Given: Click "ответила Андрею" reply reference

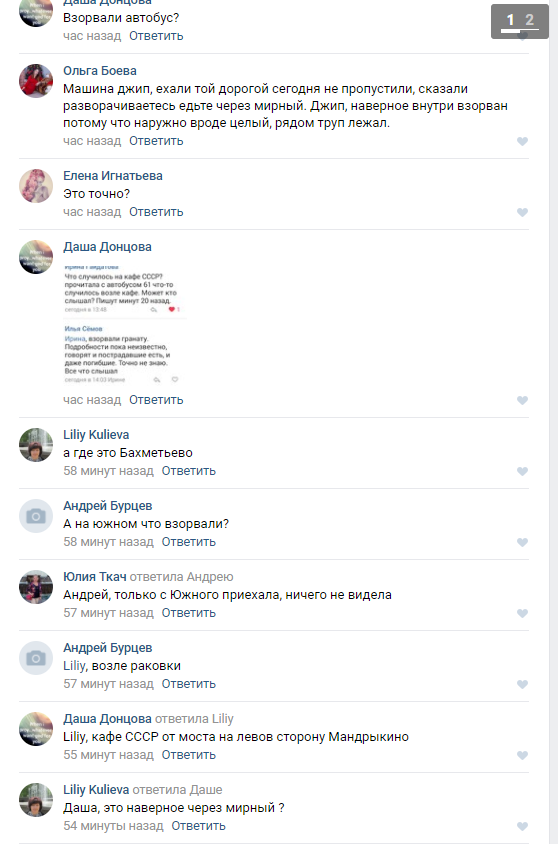Looking at the screenshot, I should click(x=181, y=576).
